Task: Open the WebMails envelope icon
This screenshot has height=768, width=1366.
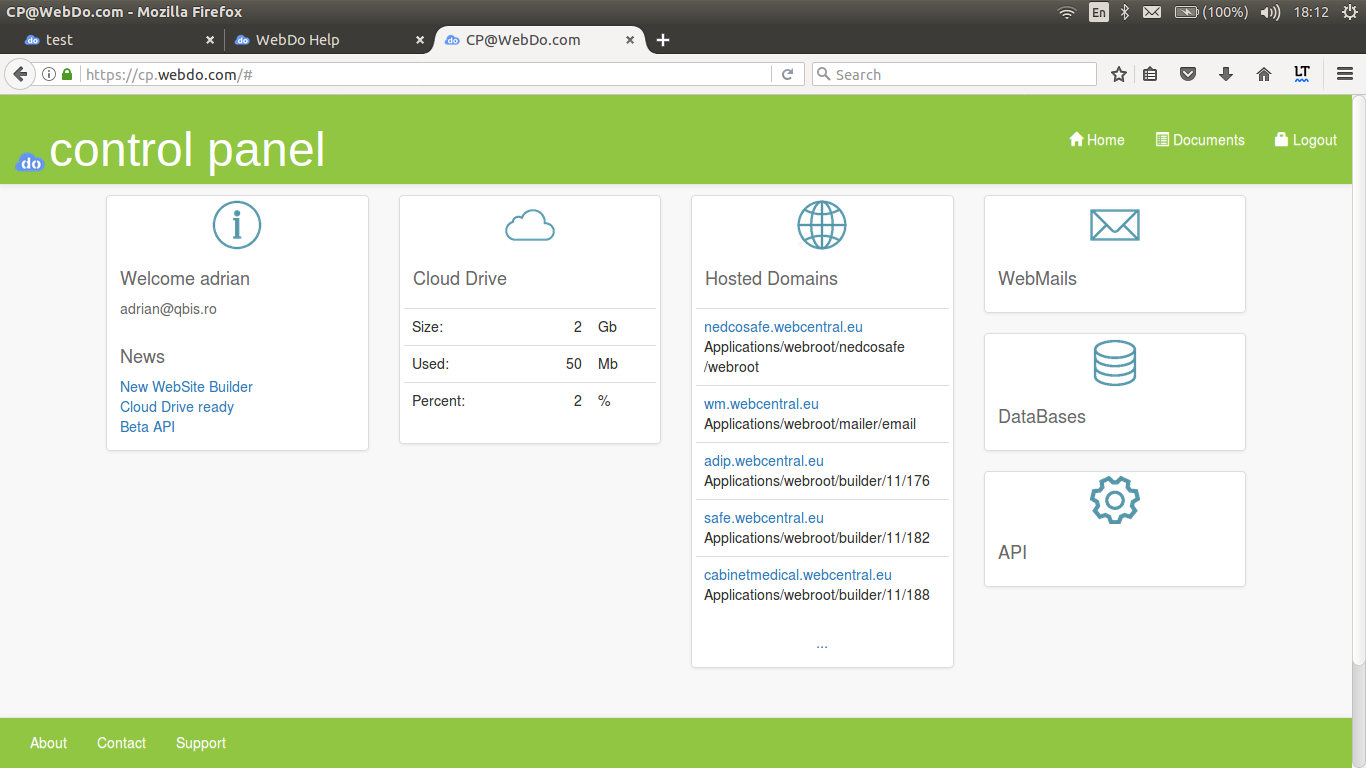Action: [x=1115, y=225]
